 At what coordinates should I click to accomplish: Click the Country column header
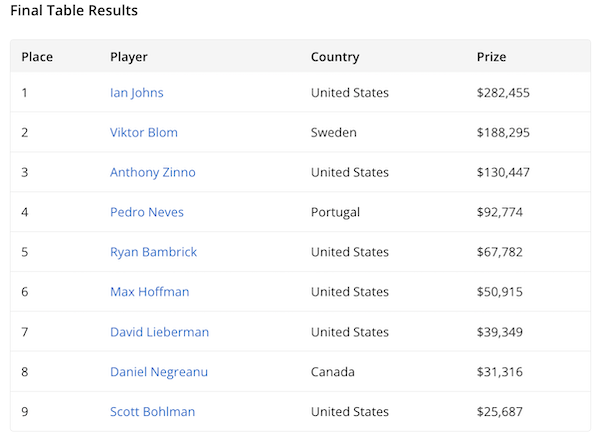tap(335, 57)
